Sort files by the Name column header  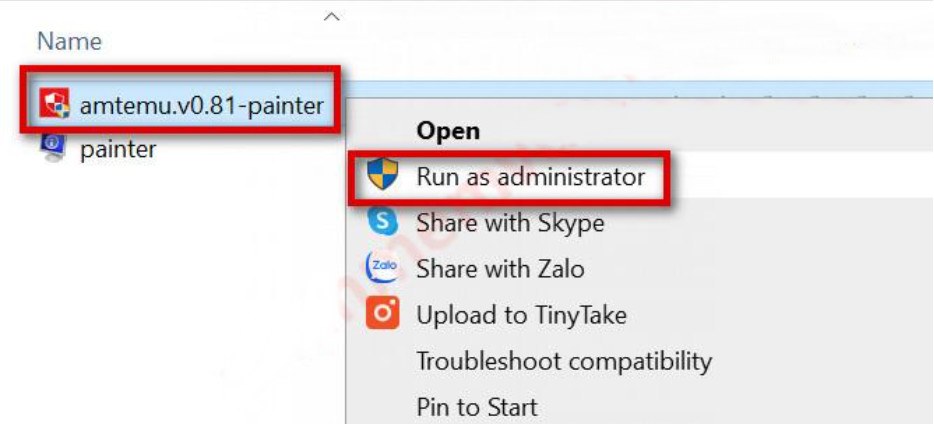point(69,41)
